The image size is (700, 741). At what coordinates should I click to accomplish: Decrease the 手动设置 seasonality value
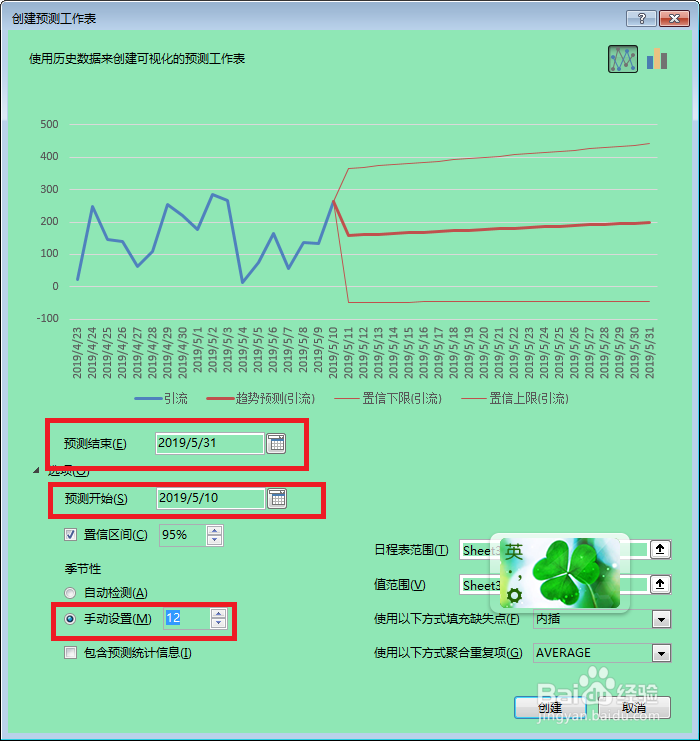(218, 623)
